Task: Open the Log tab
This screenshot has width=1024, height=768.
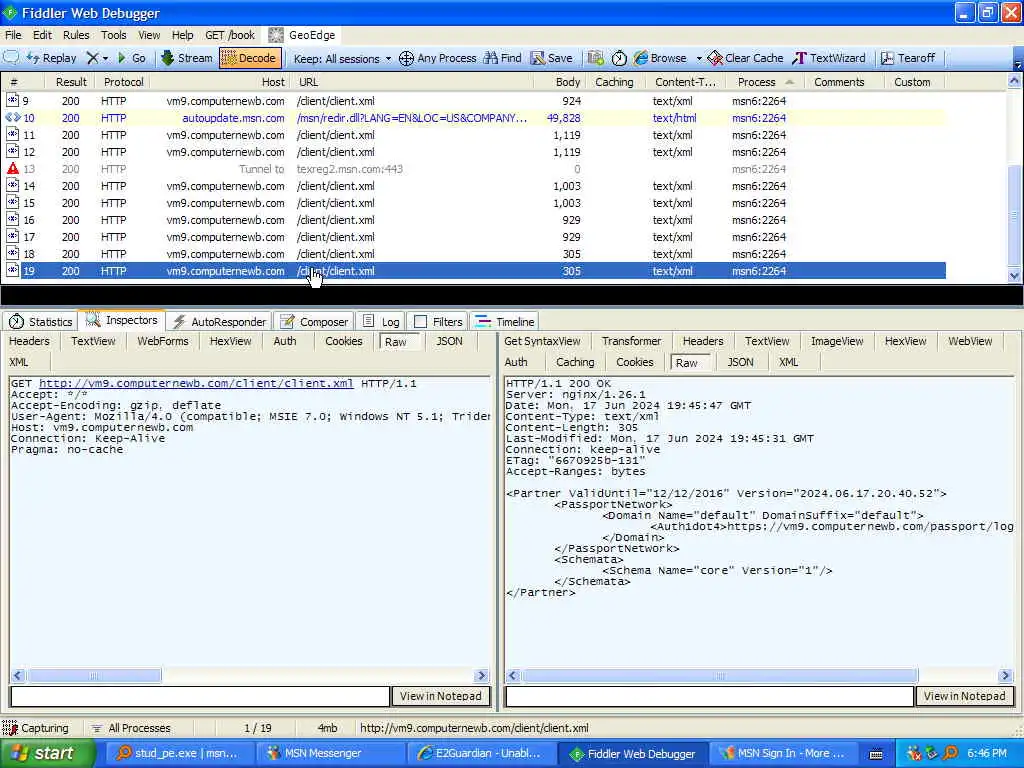Action: point(381,321)
